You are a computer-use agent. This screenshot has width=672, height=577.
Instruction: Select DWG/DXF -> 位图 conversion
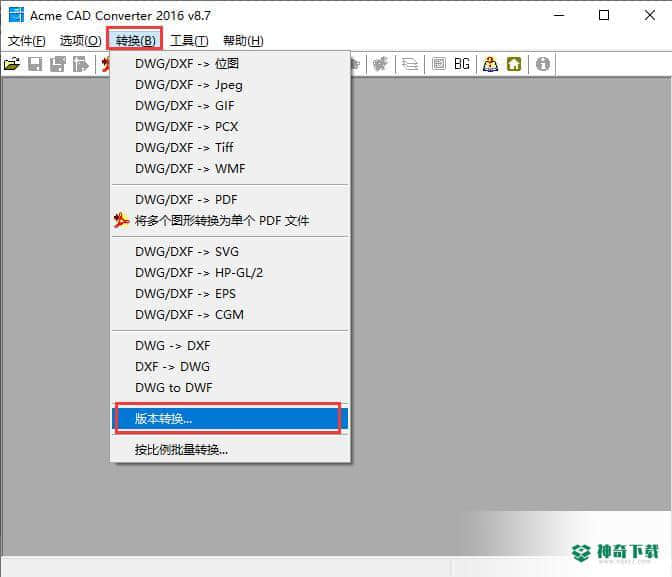[230, 63]
